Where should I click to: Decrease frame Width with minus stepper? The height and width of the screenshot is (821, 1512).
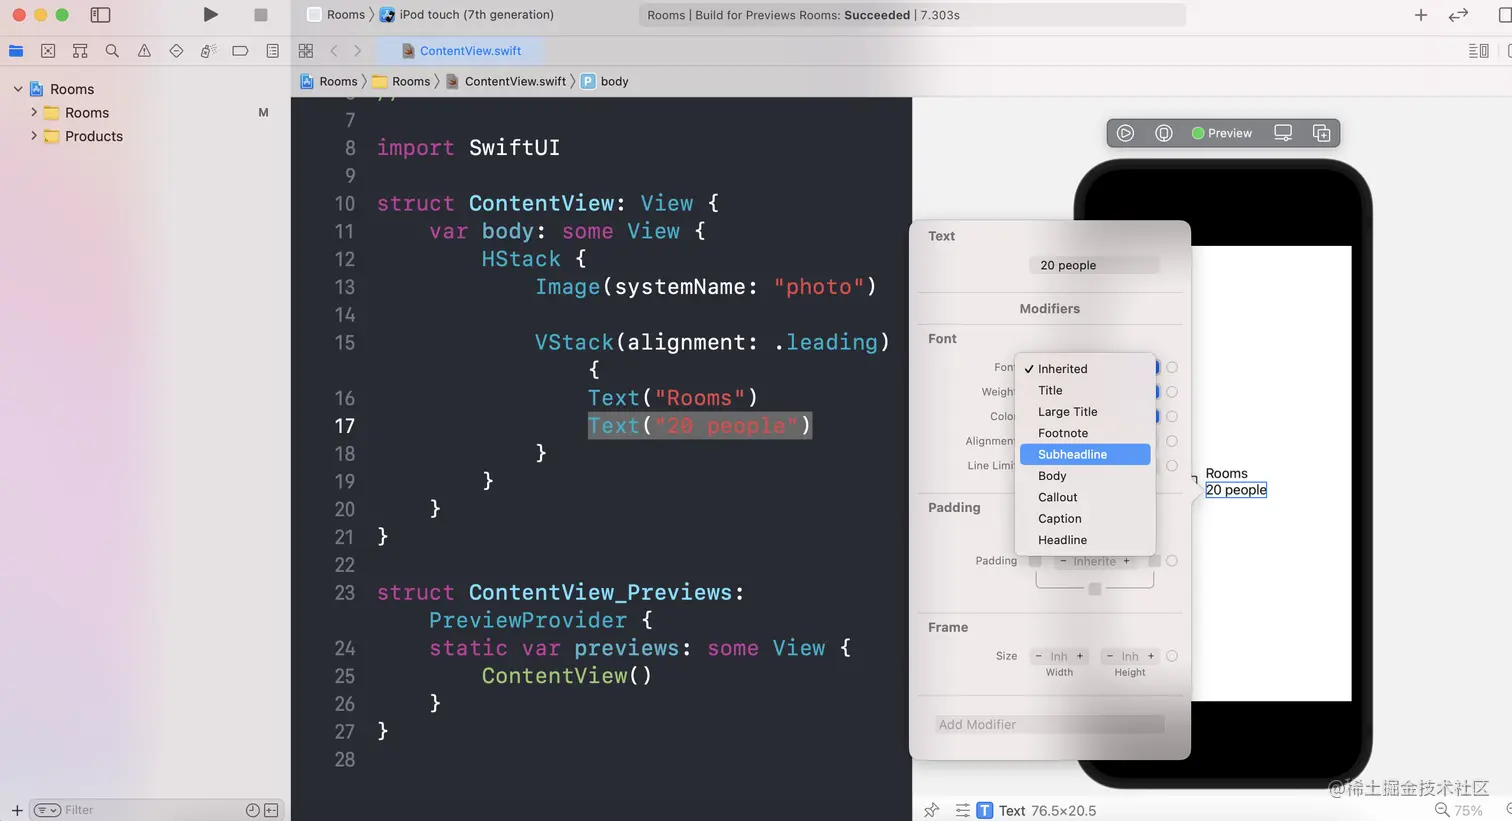(1038, 656)
